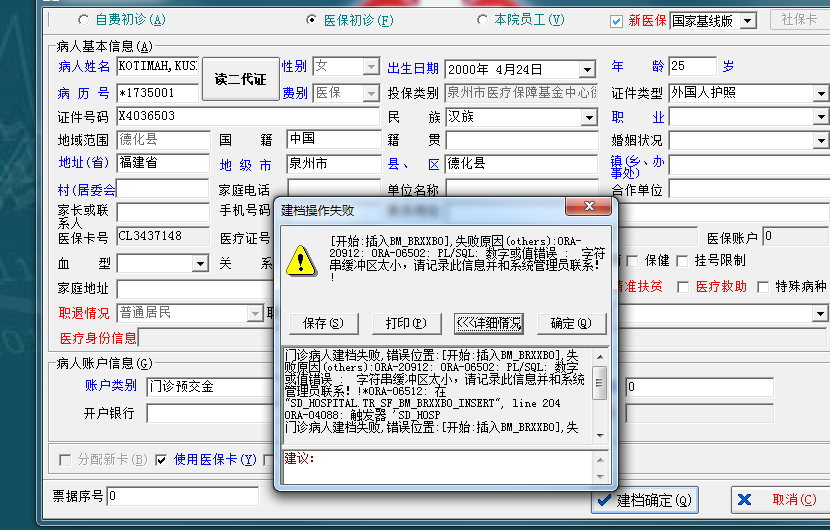The width and height of the screenshot is (830, 530).
Task: Click the 县、区 input field
Action: pyautogui.click(x=521, y=164)
